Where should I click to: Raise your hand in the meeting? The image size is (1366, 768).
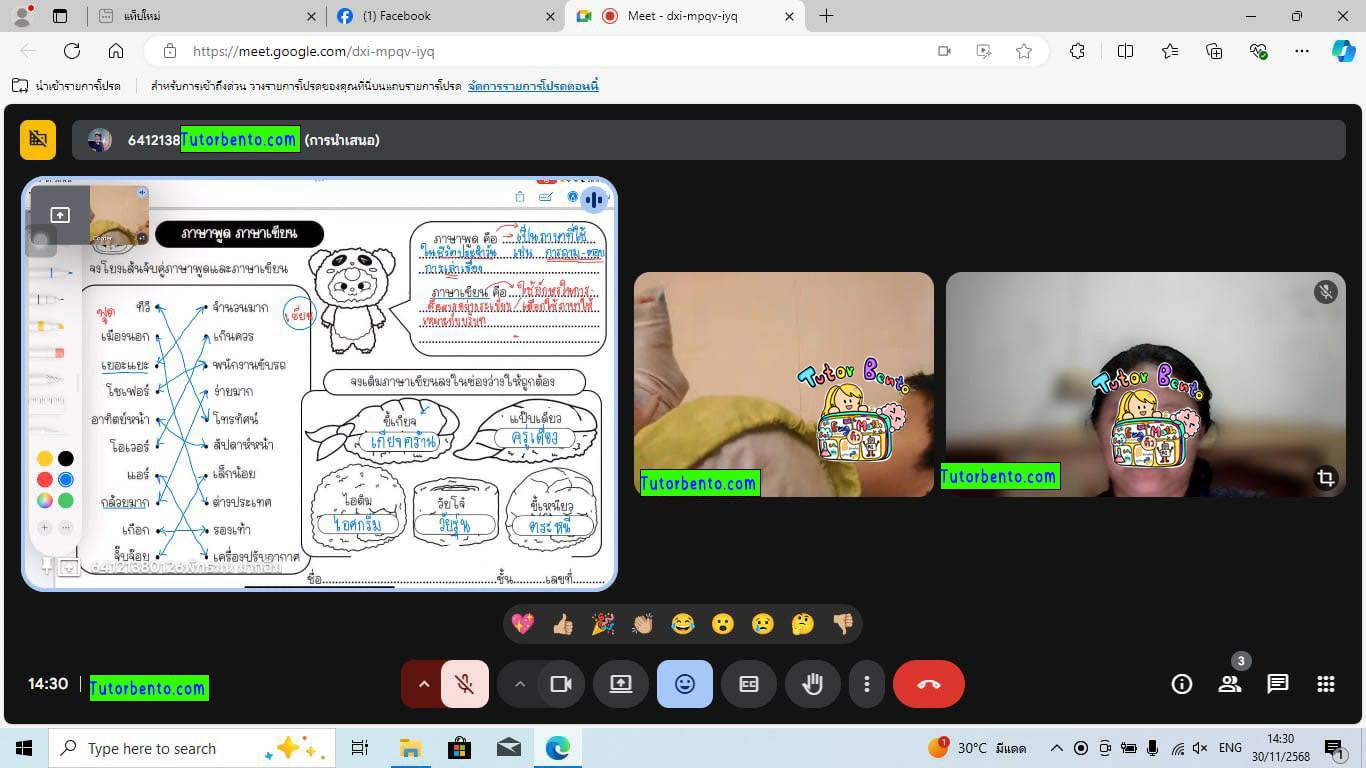812,684
